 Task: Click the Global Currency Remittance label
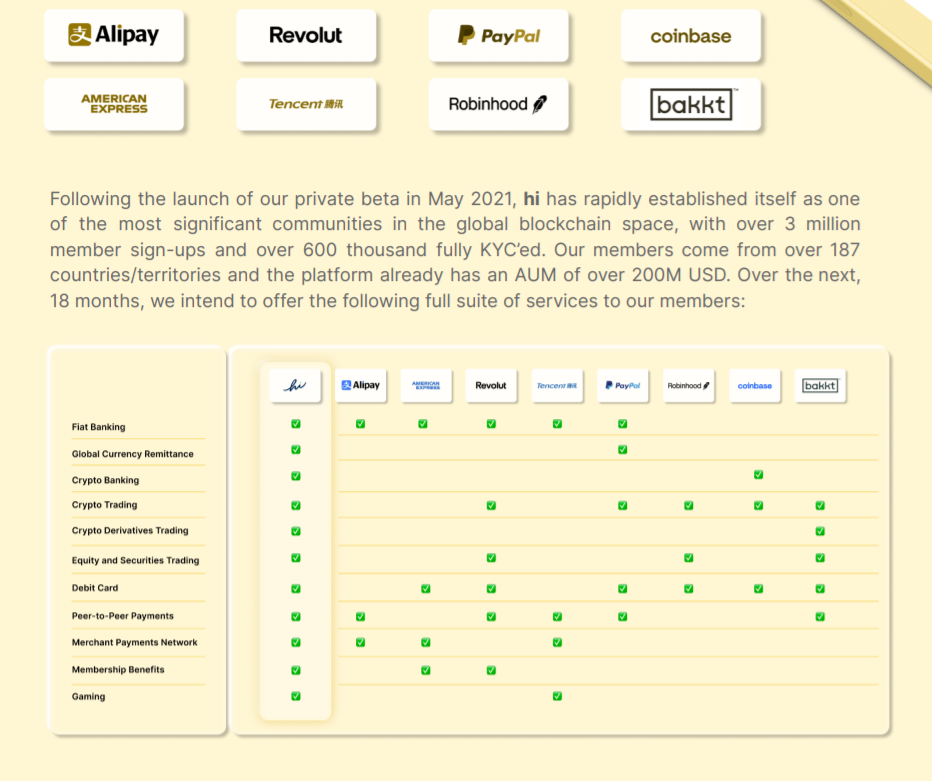tap(133, 454)
